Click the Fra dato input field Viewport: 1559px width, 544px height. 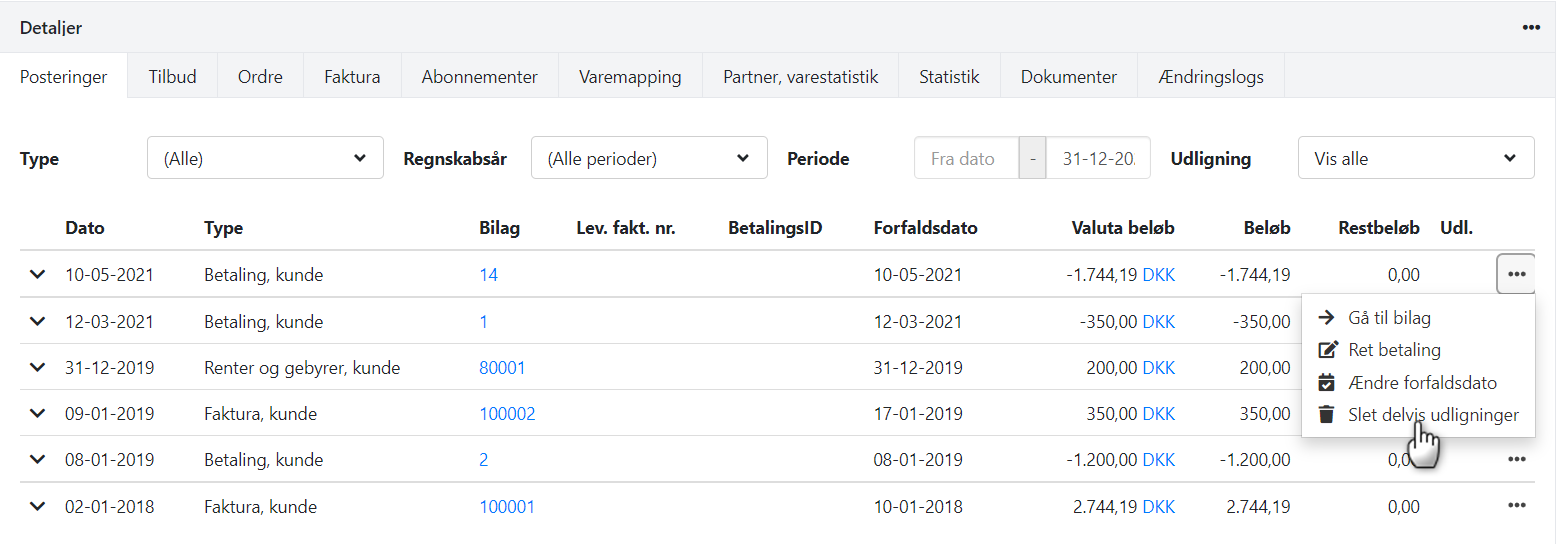tap(966, 158)
